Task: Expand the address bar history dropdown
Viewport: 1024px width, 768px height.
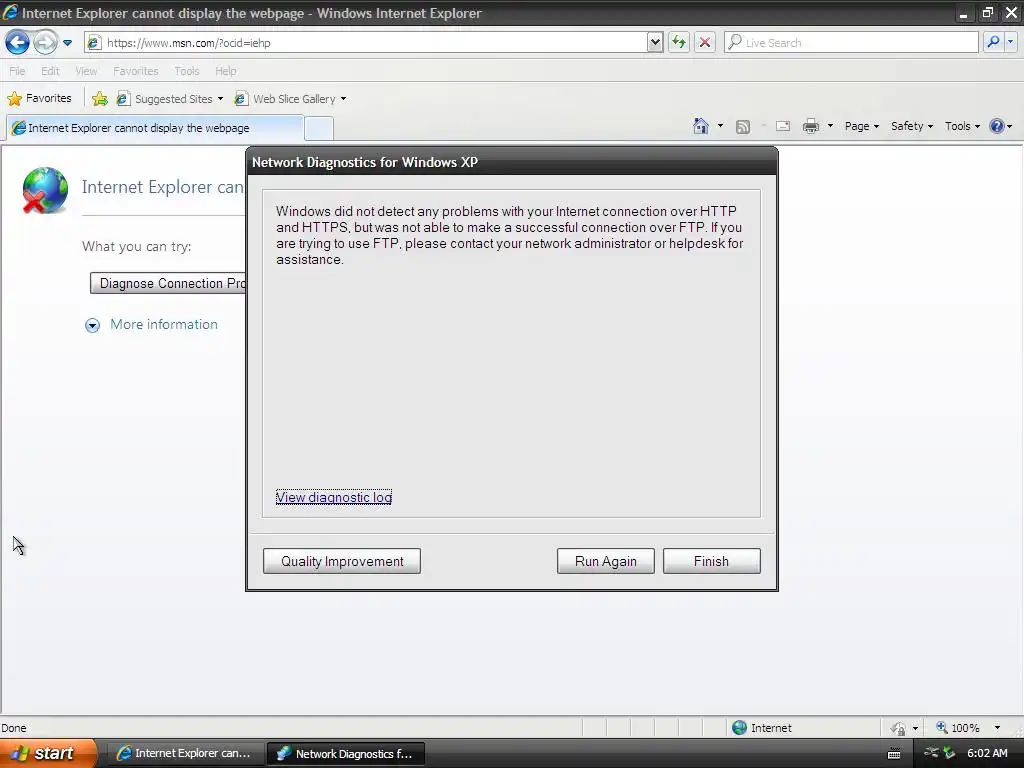Action: (655, 43)
